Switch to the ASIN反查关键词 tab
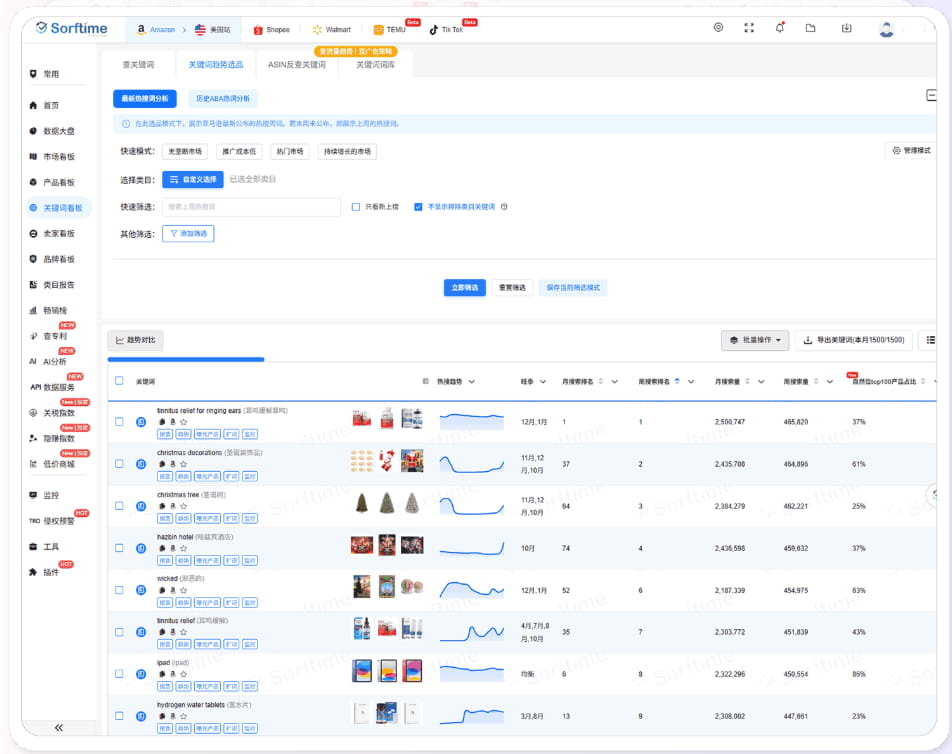This screenshot has width=952, height=754. tap(297, 64)
